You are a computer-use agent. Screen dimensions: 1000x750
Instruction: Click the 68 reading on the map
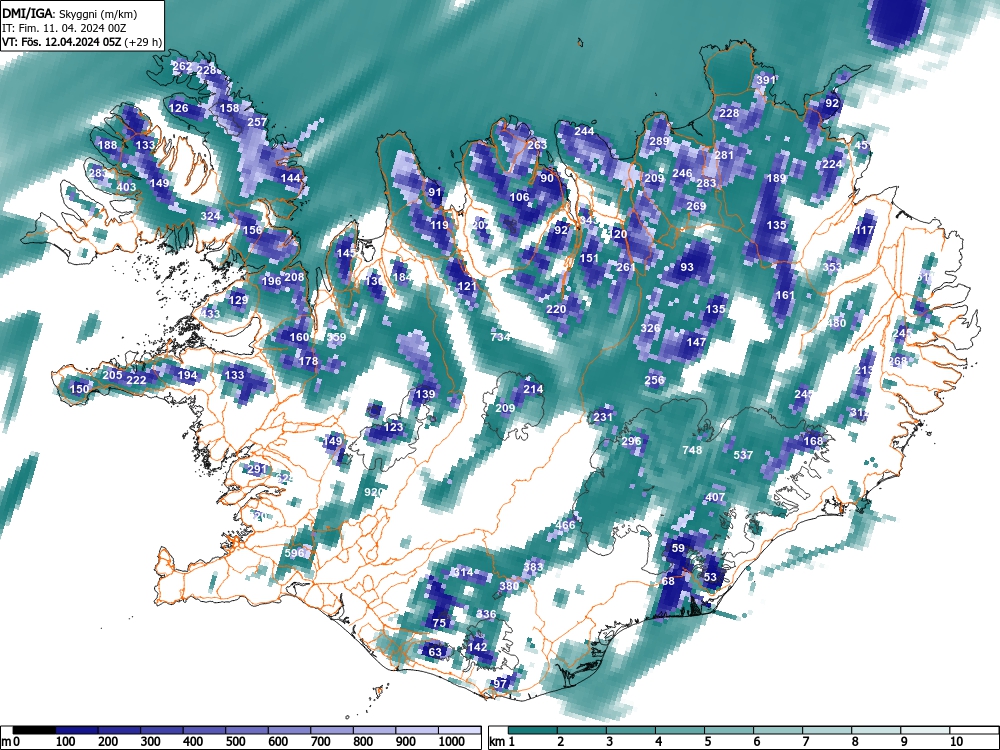pos(668,581)
